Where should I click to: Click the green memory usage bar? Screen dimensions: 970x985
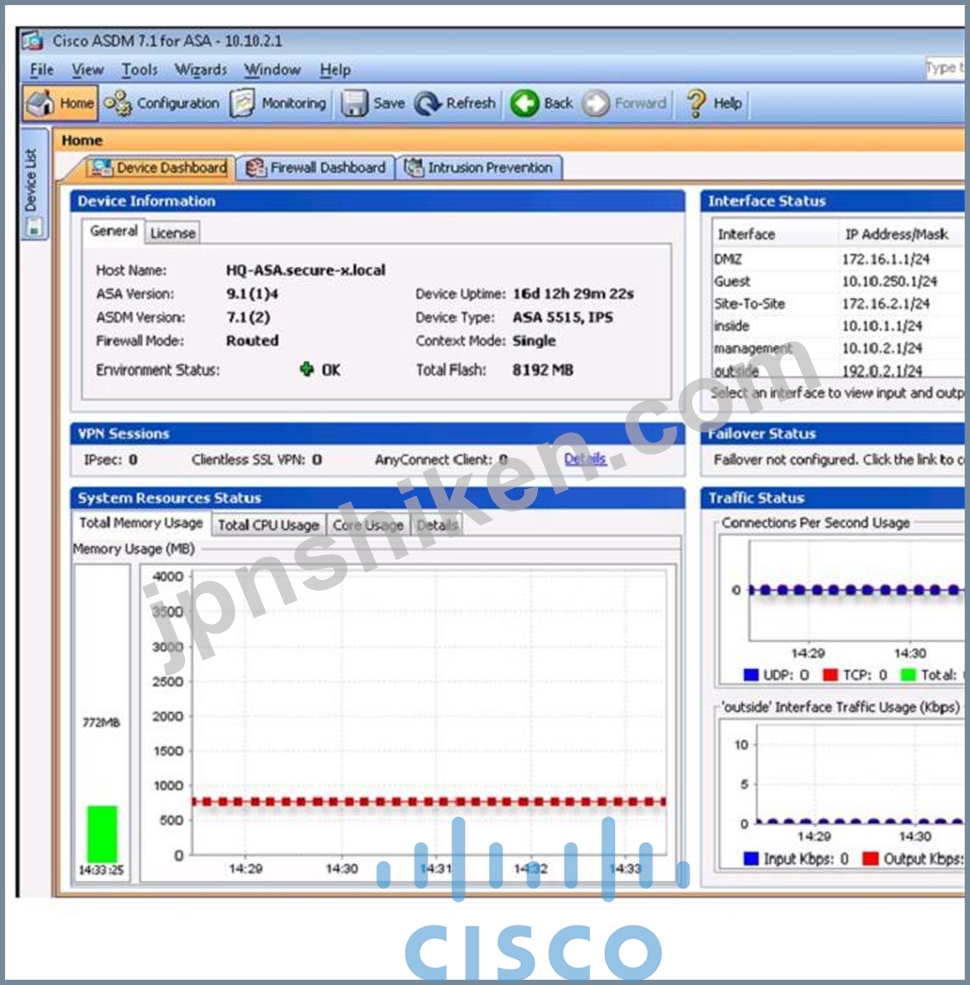102,834
